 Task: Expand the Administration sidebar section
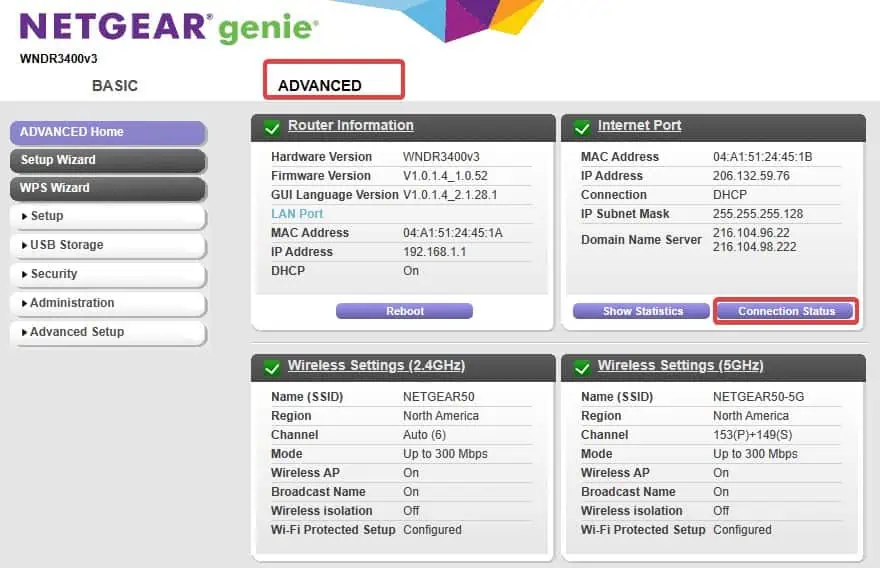108,303
